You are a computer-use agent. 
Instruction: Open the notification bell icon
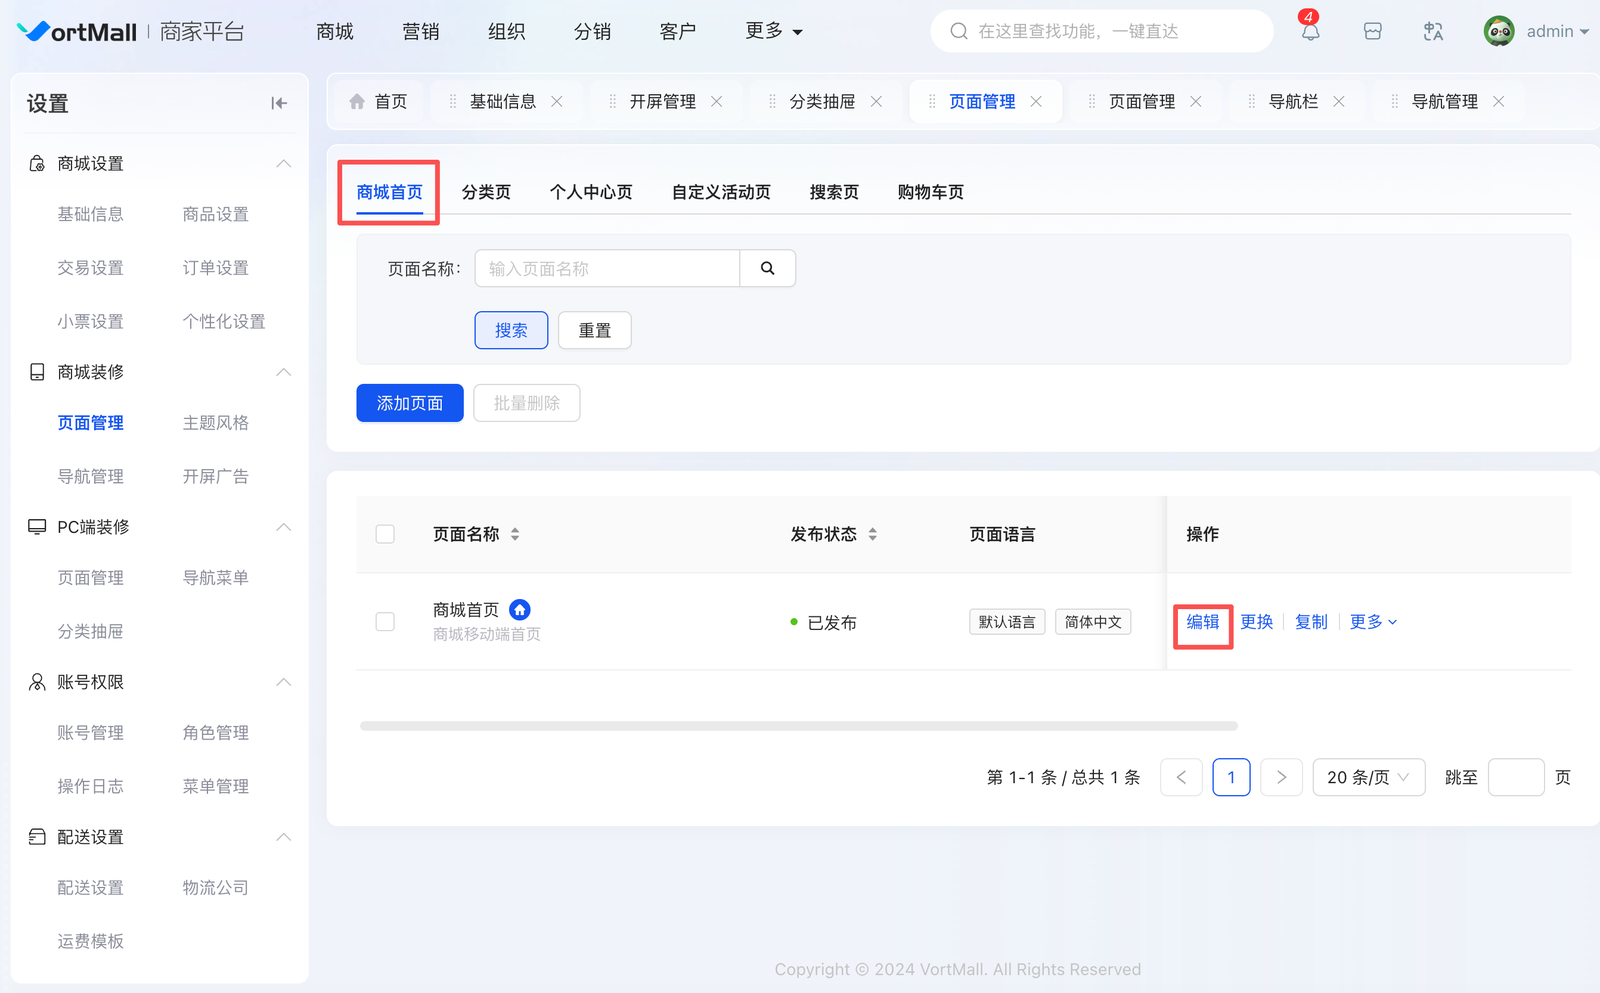coord(1310,32)
